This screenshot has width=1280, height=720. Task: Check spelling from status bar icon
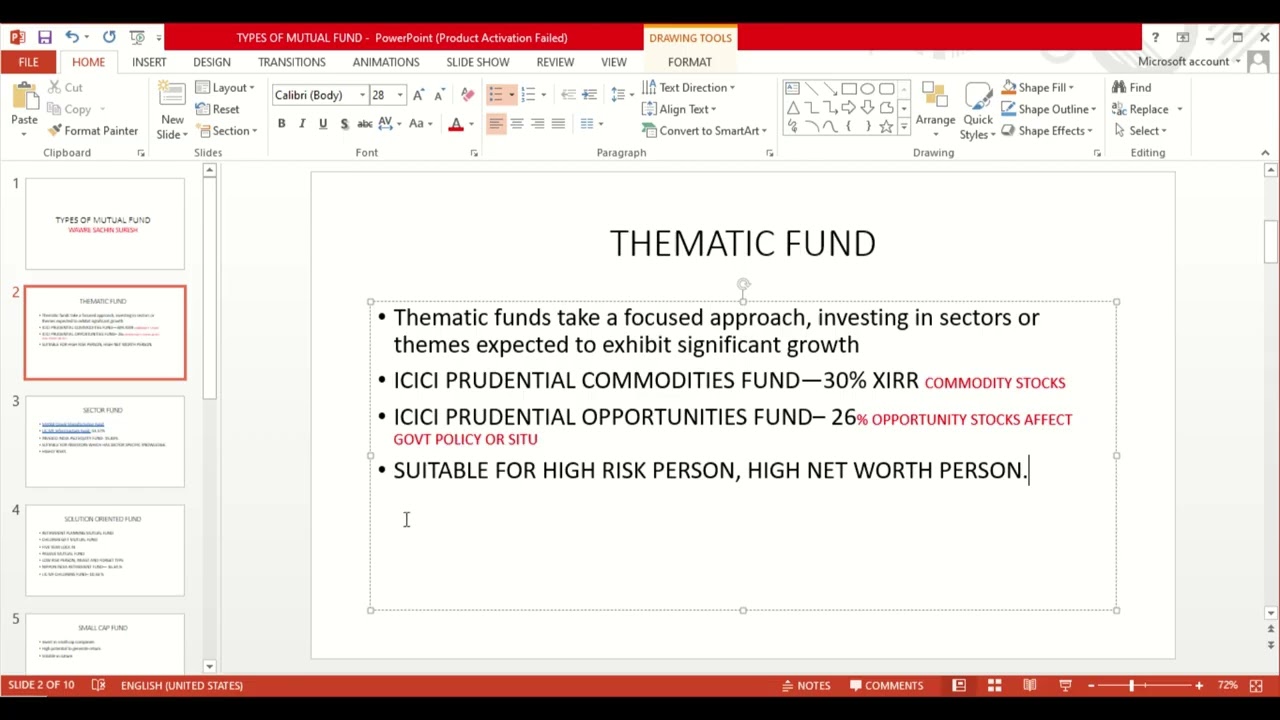[x=98, y=685]
